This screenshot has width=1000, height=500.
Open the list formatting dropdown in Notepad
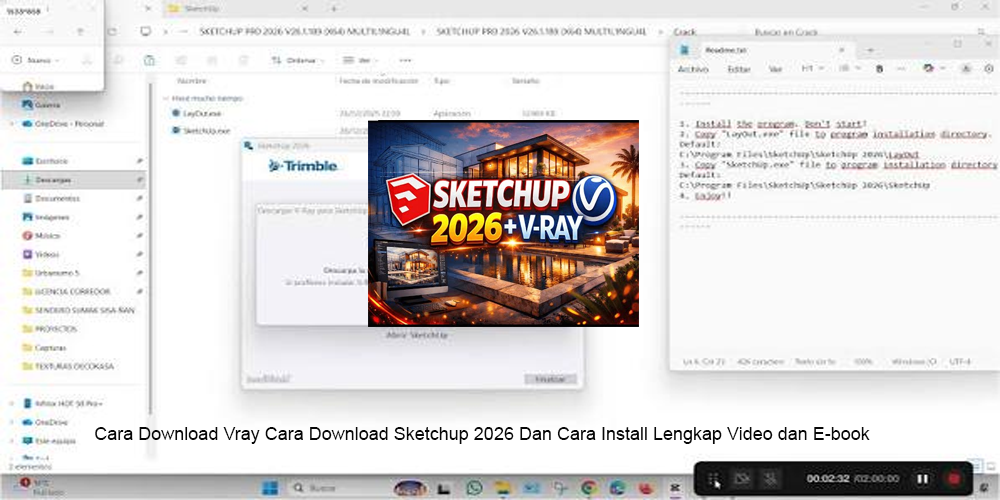(x=848, y=68)
